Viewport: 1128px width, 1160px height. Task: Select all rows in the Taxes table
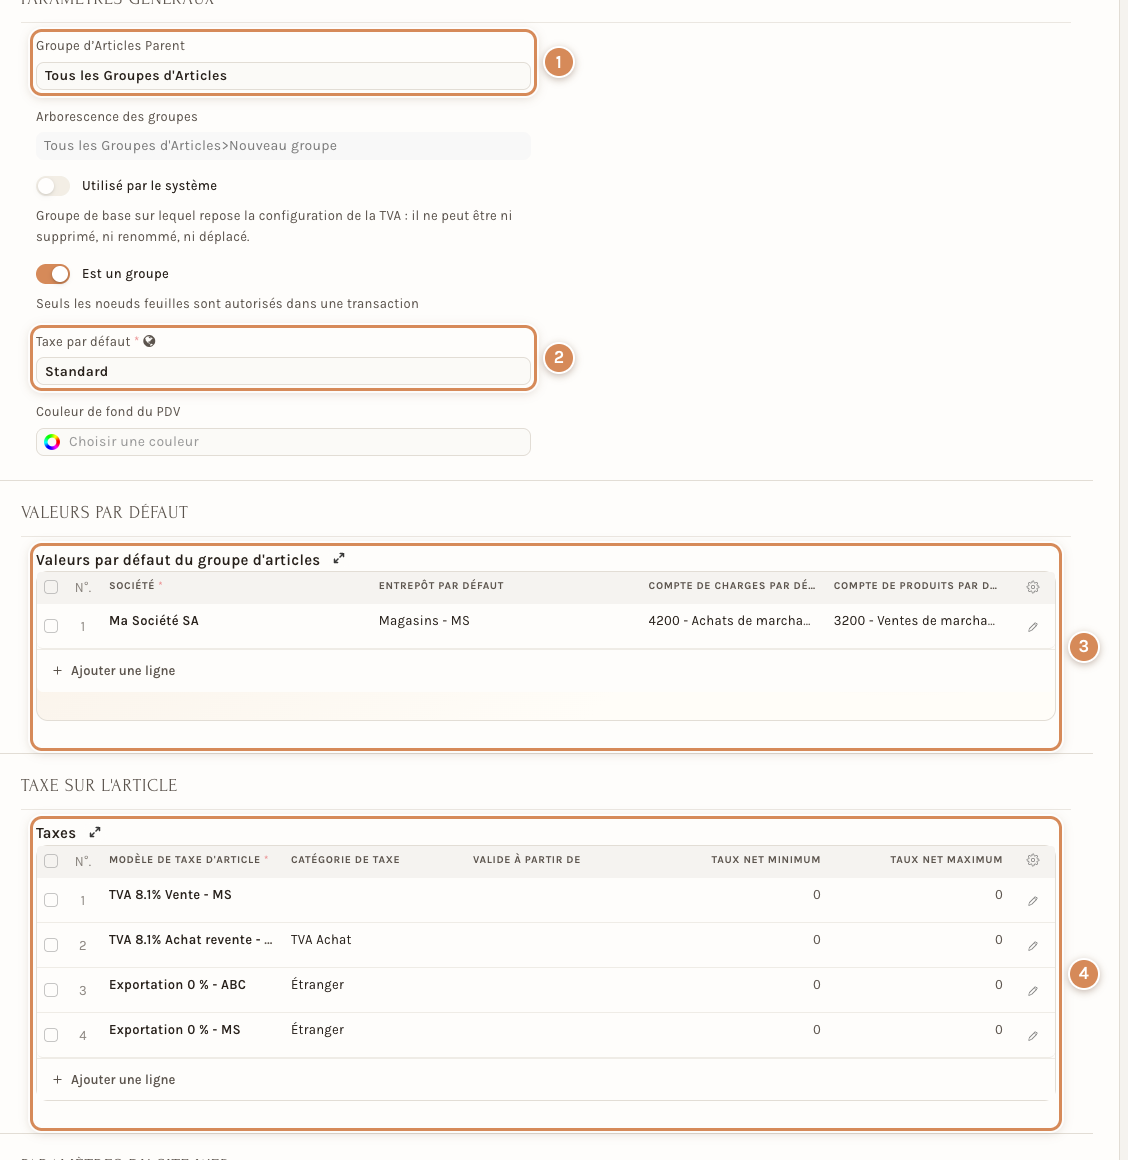[51, 860]
